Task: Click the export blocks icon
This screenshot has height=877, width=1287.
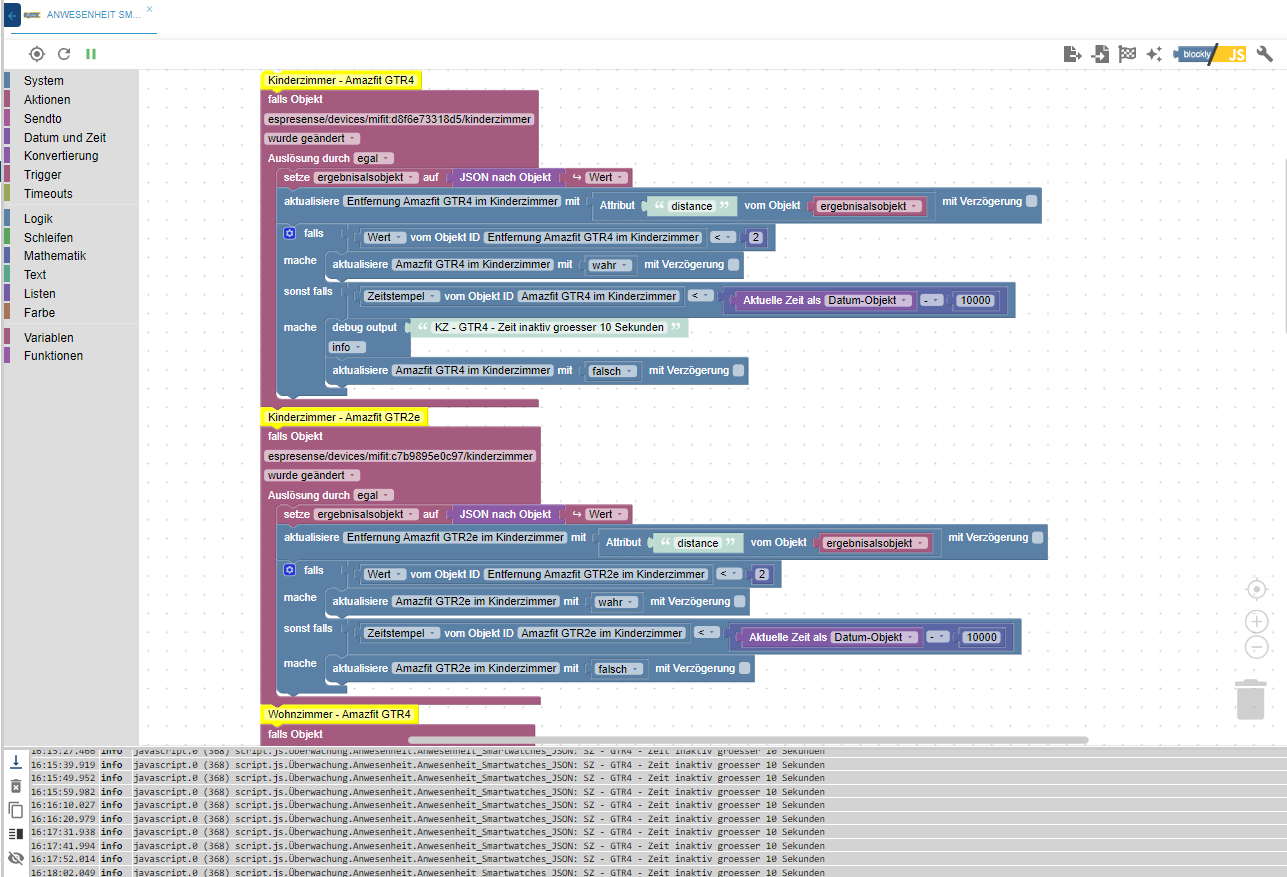Action: (x=1073, y=54)
